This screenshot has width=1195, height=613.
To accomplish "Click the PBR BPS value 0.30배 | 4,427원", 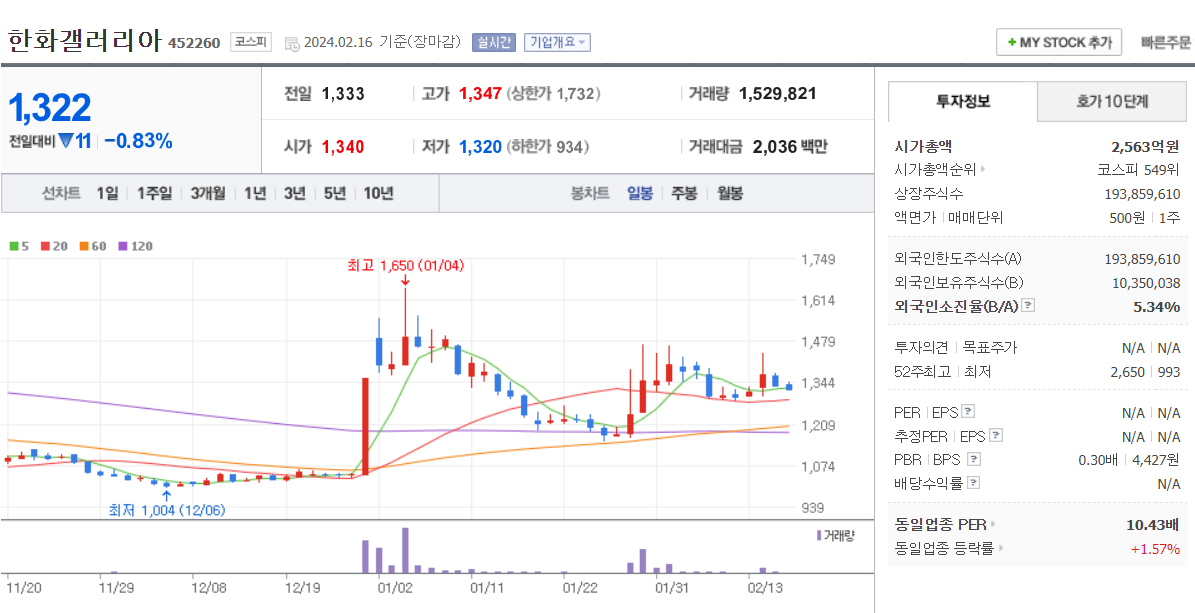I will [x=1129, y=459].
